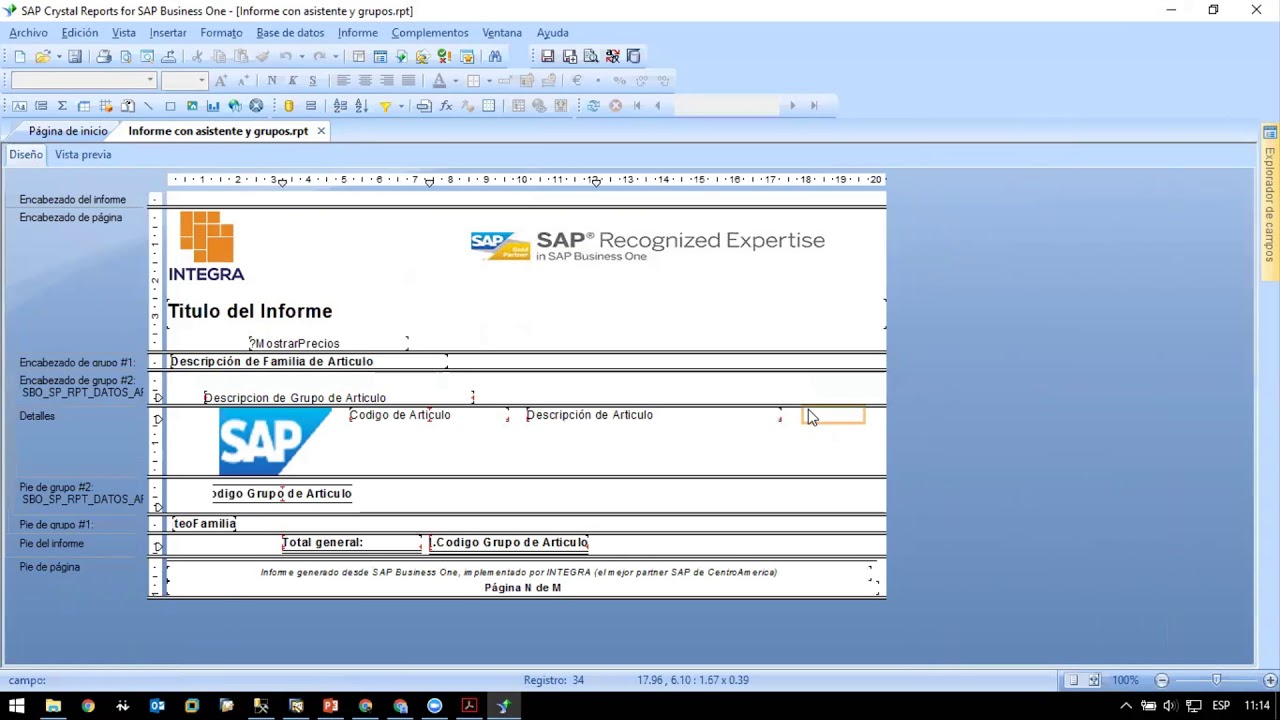Open the Informe menu
Image resolution: width=1280 pixels, height=720 pixels.
pos(357,33)
